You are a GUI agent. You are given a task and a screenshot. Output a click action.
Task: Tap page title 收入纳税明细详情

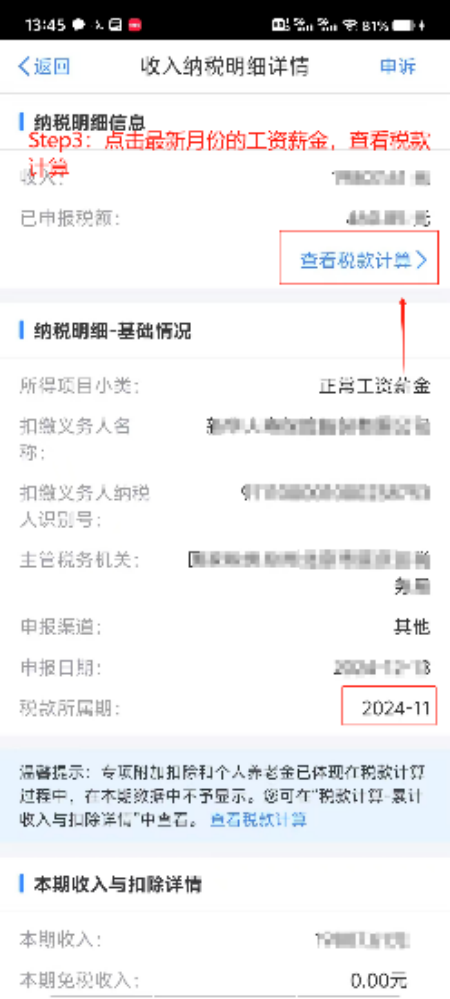tap(225, 66)
